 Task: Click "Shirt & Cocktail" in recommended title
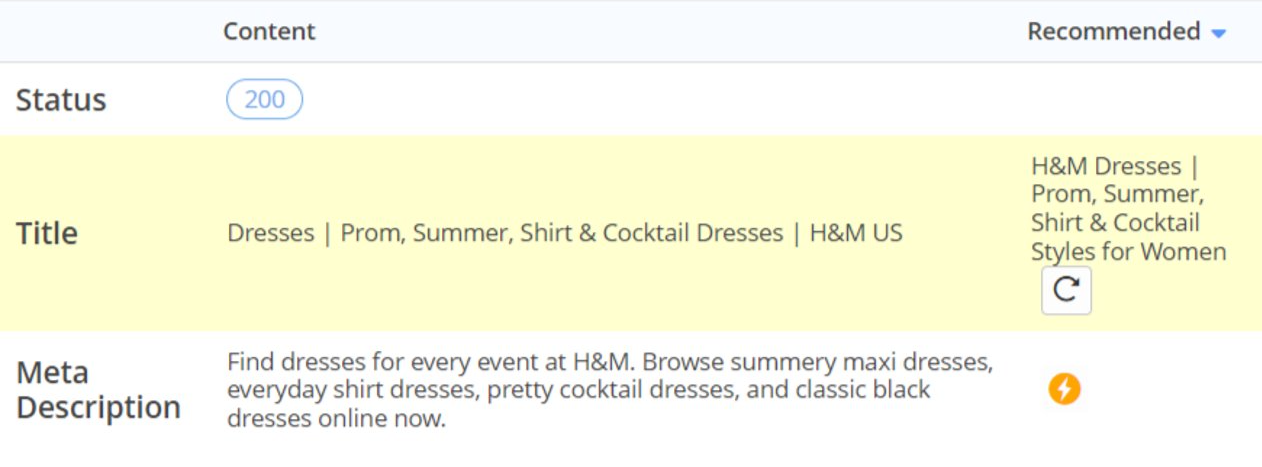tap(1115, 222)
